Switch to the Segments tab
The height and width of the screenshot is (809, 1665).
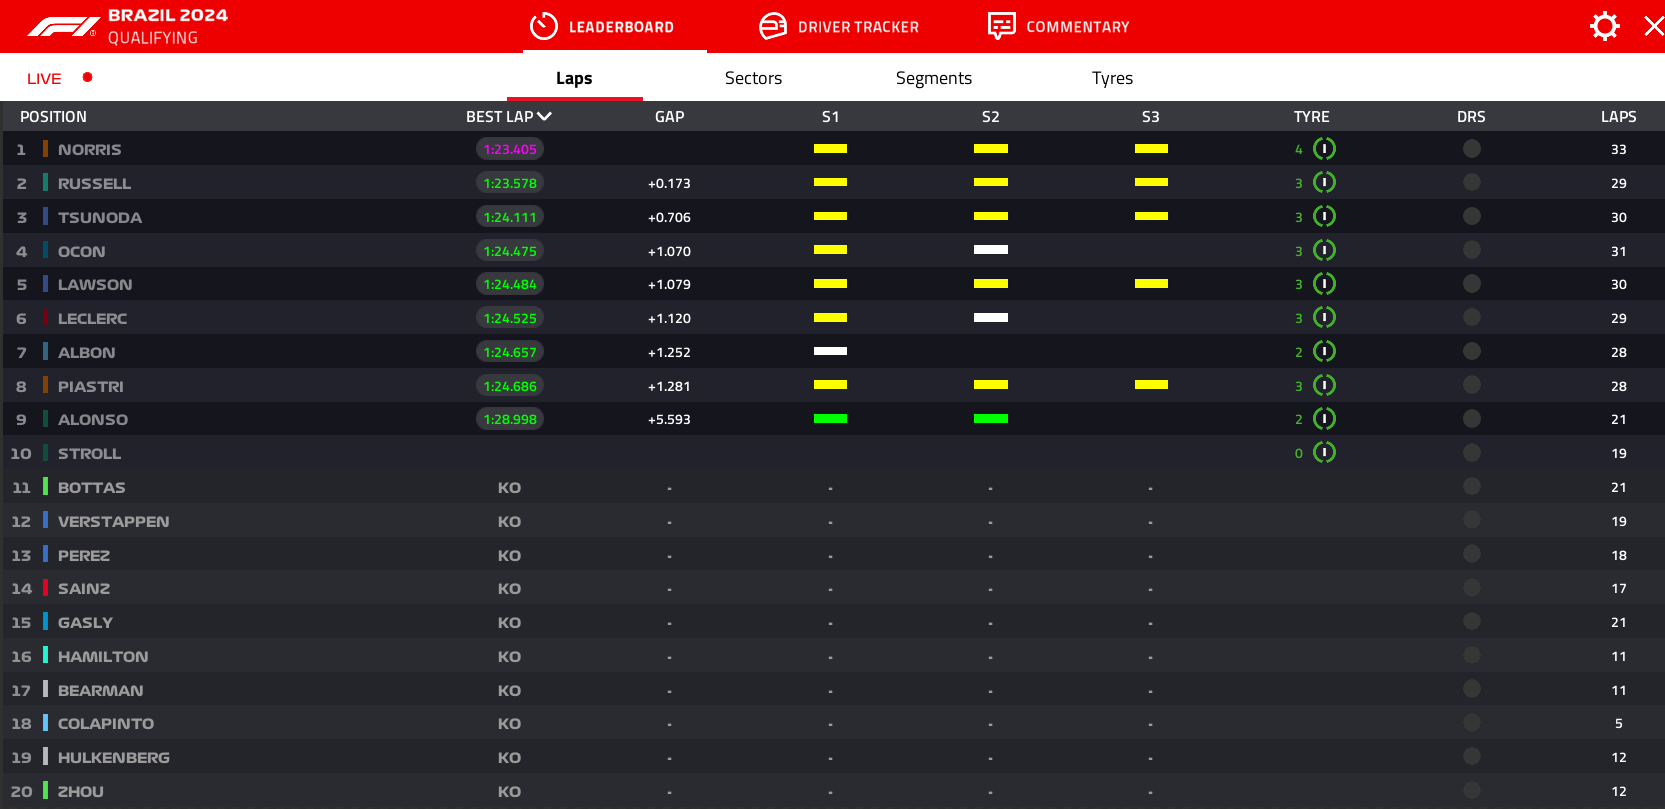(x=934, y=78)
